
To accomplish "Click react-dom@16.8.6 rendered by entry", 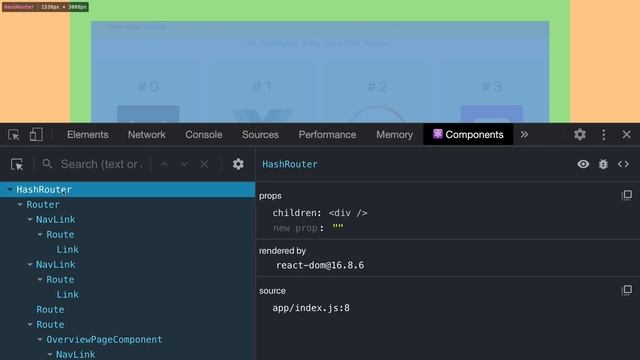I will click(320, 265).
